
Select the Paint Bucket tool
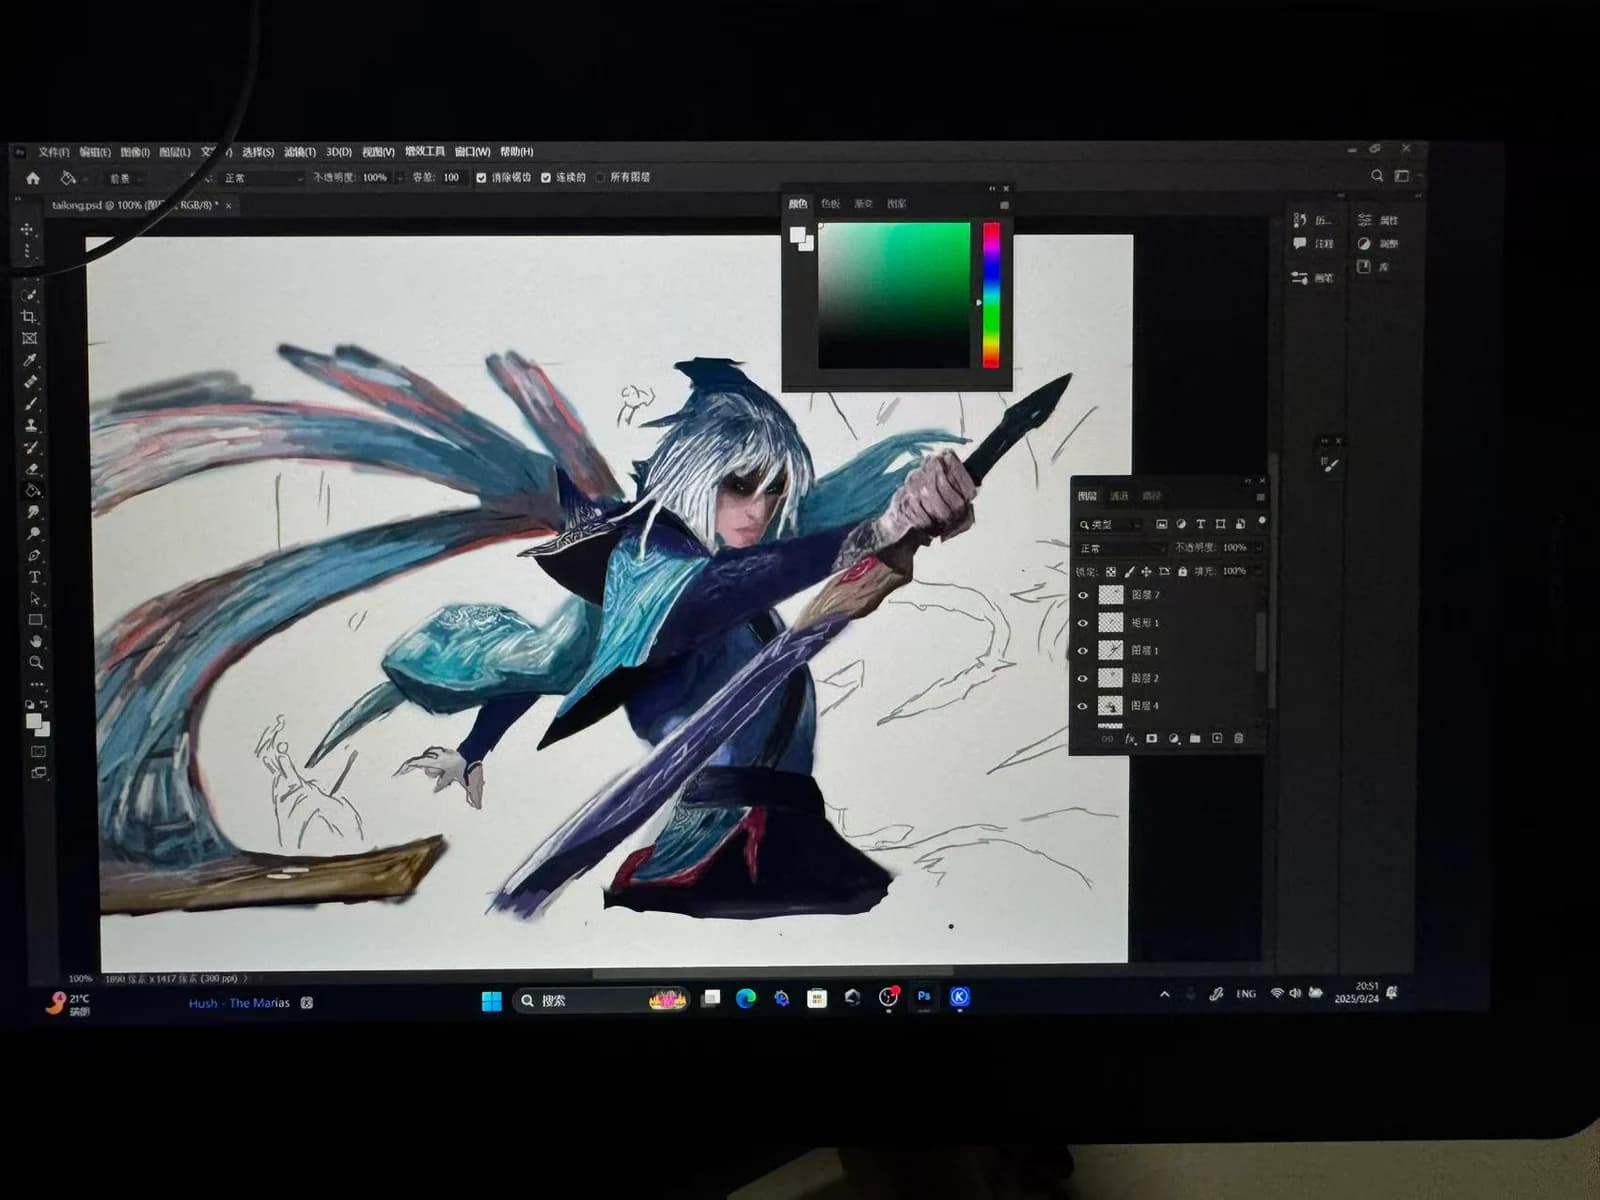33,491
